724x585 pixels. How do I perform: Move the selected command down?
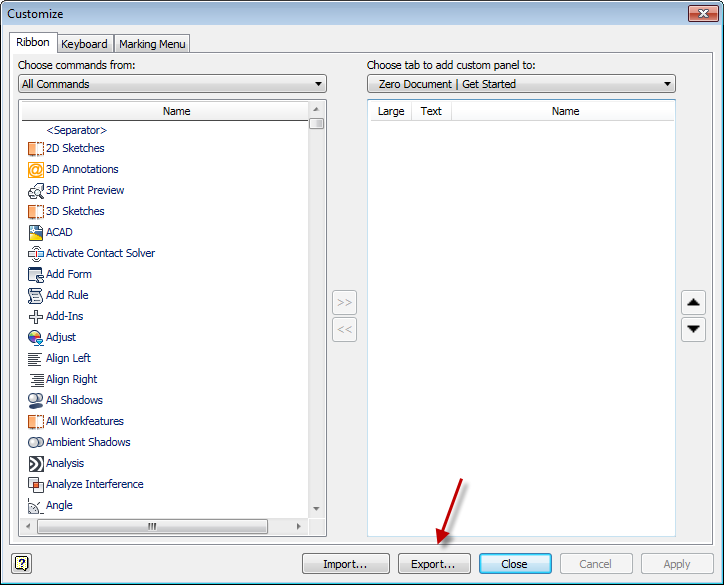pyautogui.click(x=693, y=329)
